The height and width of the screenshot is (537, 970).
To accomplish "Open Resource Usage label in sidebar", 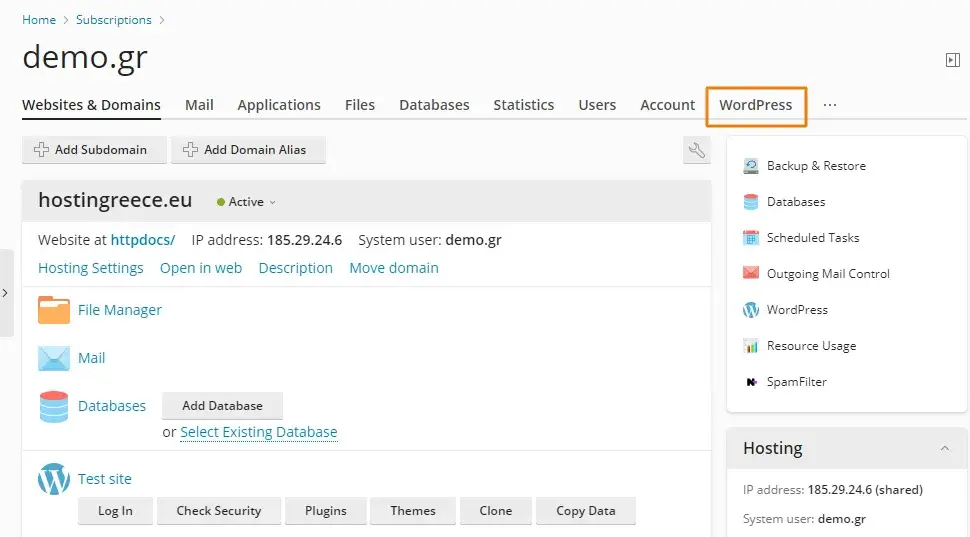I will 812,346.
